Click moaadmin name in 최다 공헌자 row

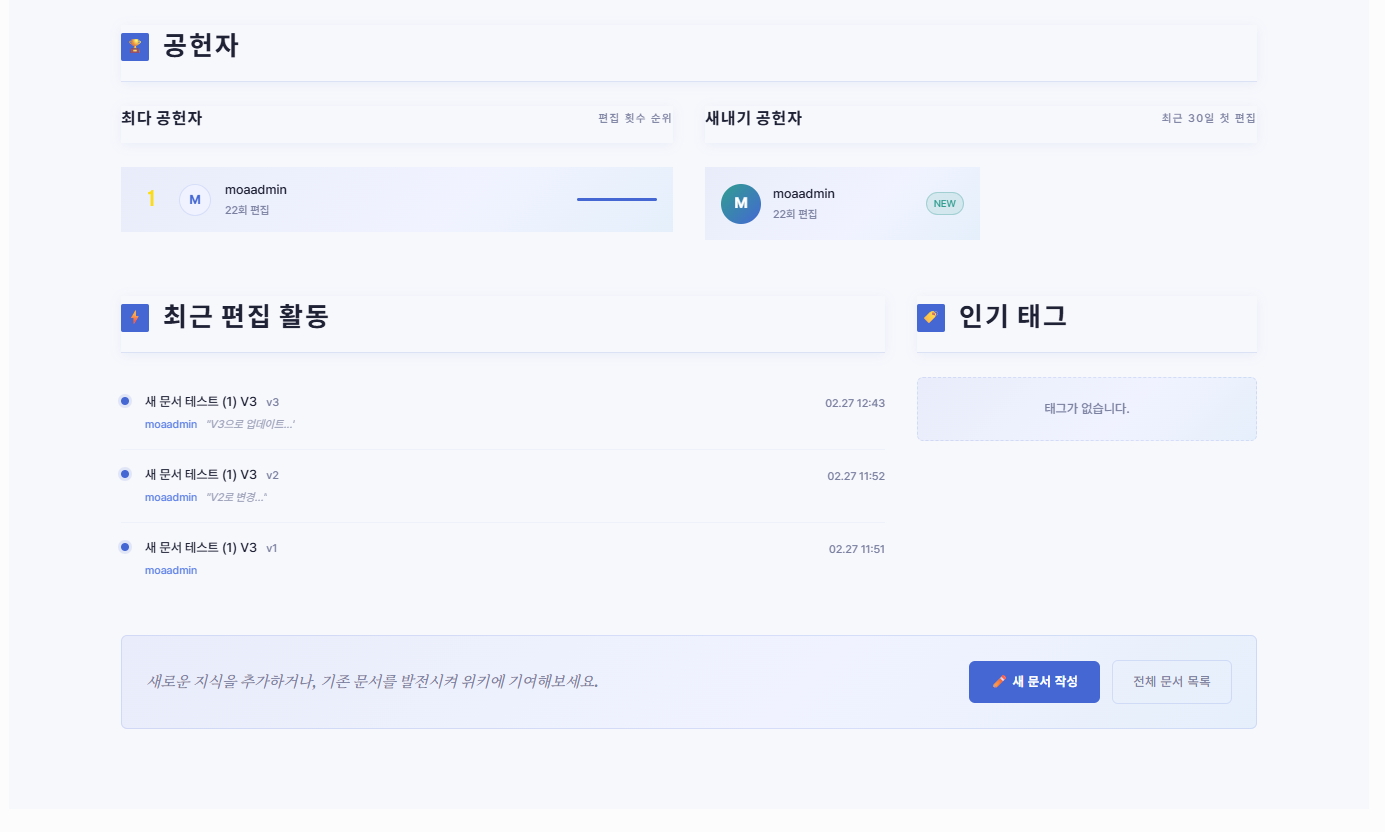pyautogui.click(x=256, y=190)
